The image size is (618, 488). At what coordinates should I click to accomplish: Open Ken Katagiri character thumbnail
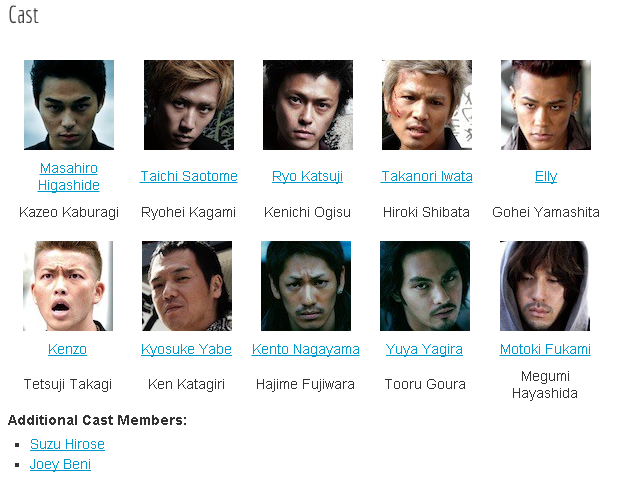(187, 286)
